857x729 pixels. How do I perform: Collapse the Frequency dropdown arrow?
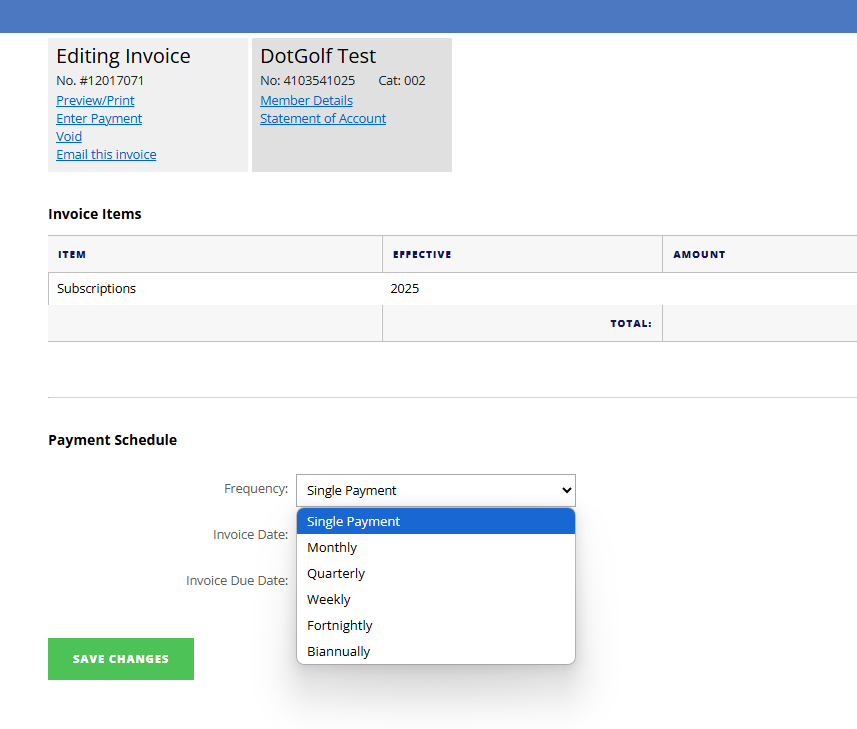tap(567, 490)
